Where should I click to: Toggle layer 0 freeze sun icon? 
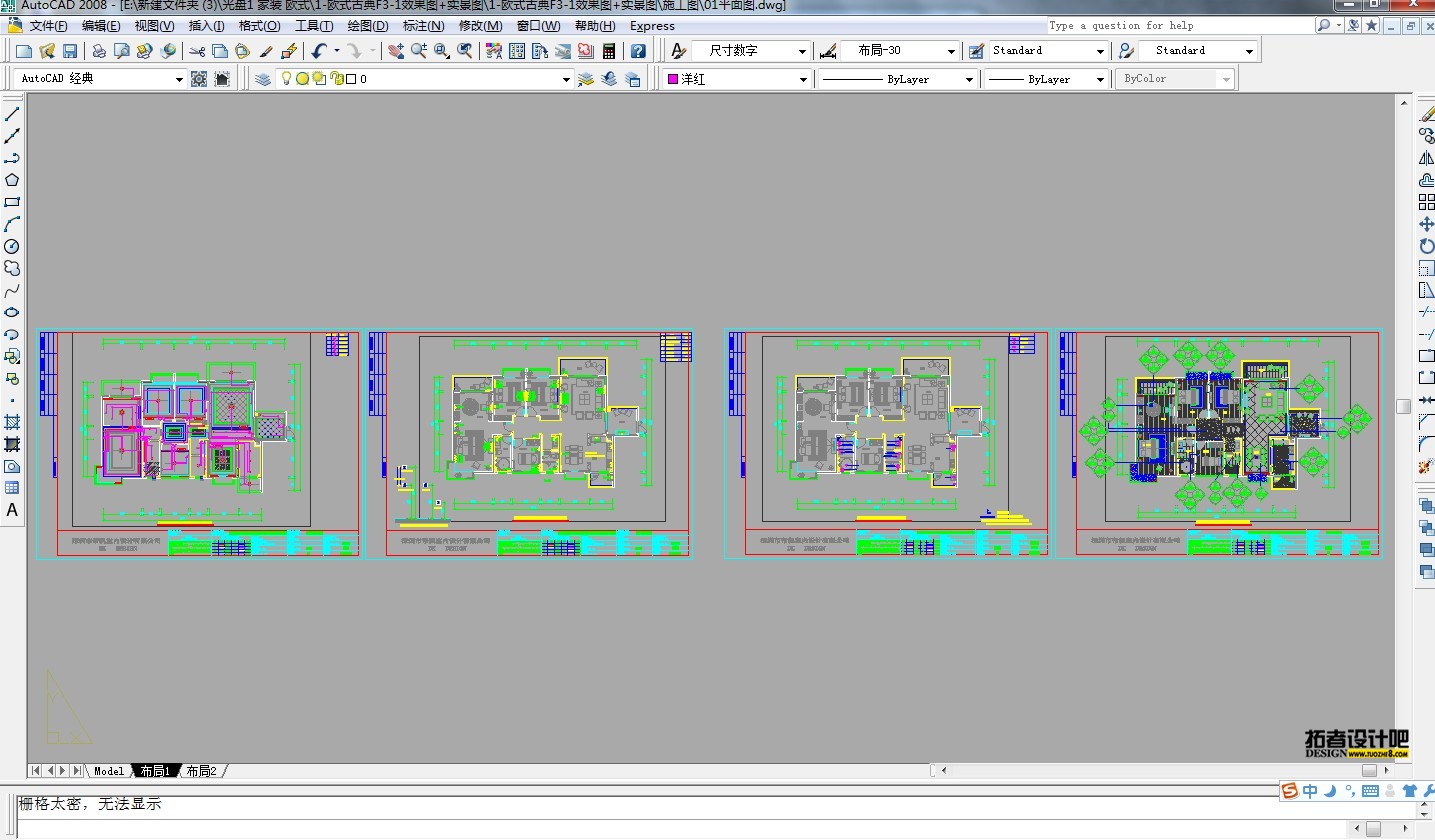[303, 79]
